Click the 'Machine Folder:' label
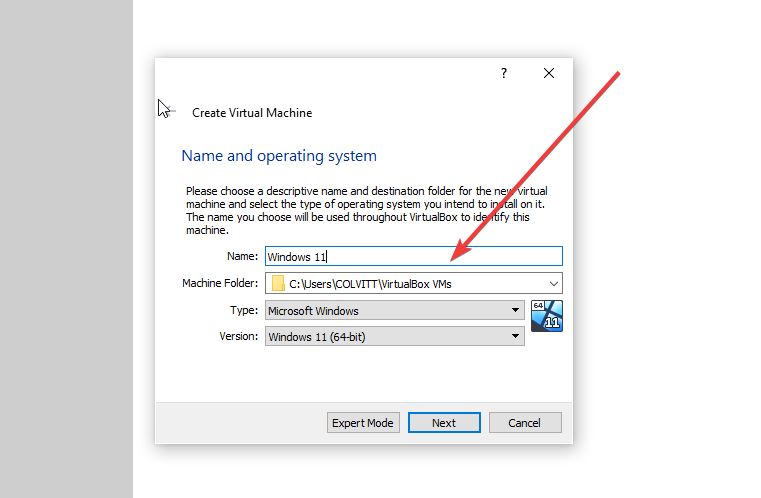Screen dimensions: 761x498 (x=220, y=283)
